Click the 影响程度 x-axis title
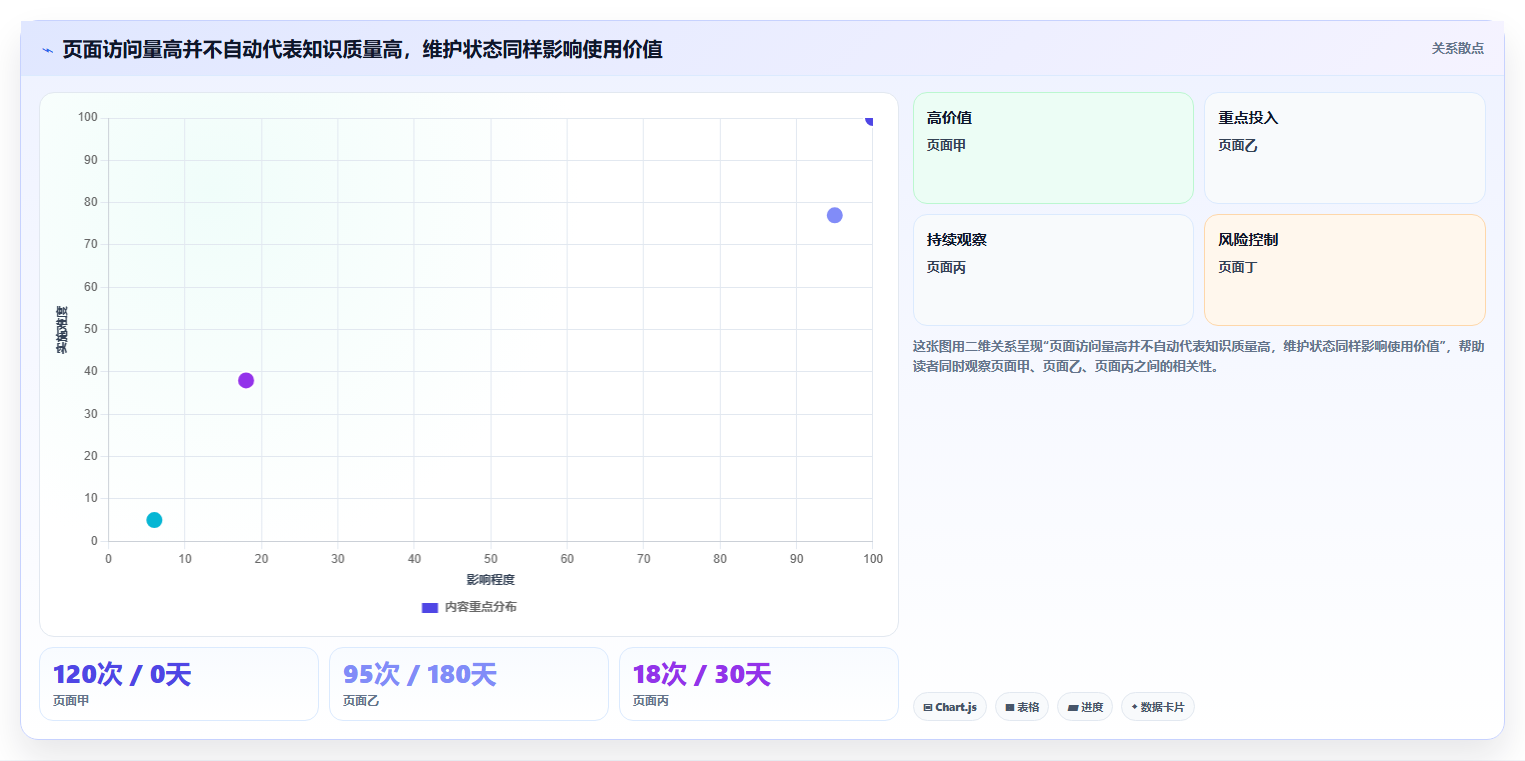Viewport: 1525px width, 761px height. [490, 580]
